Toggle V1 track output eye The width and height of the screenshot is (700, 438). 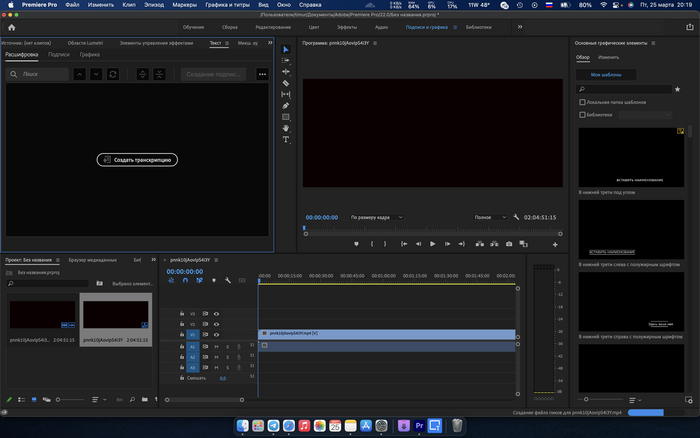coord(216,335)
